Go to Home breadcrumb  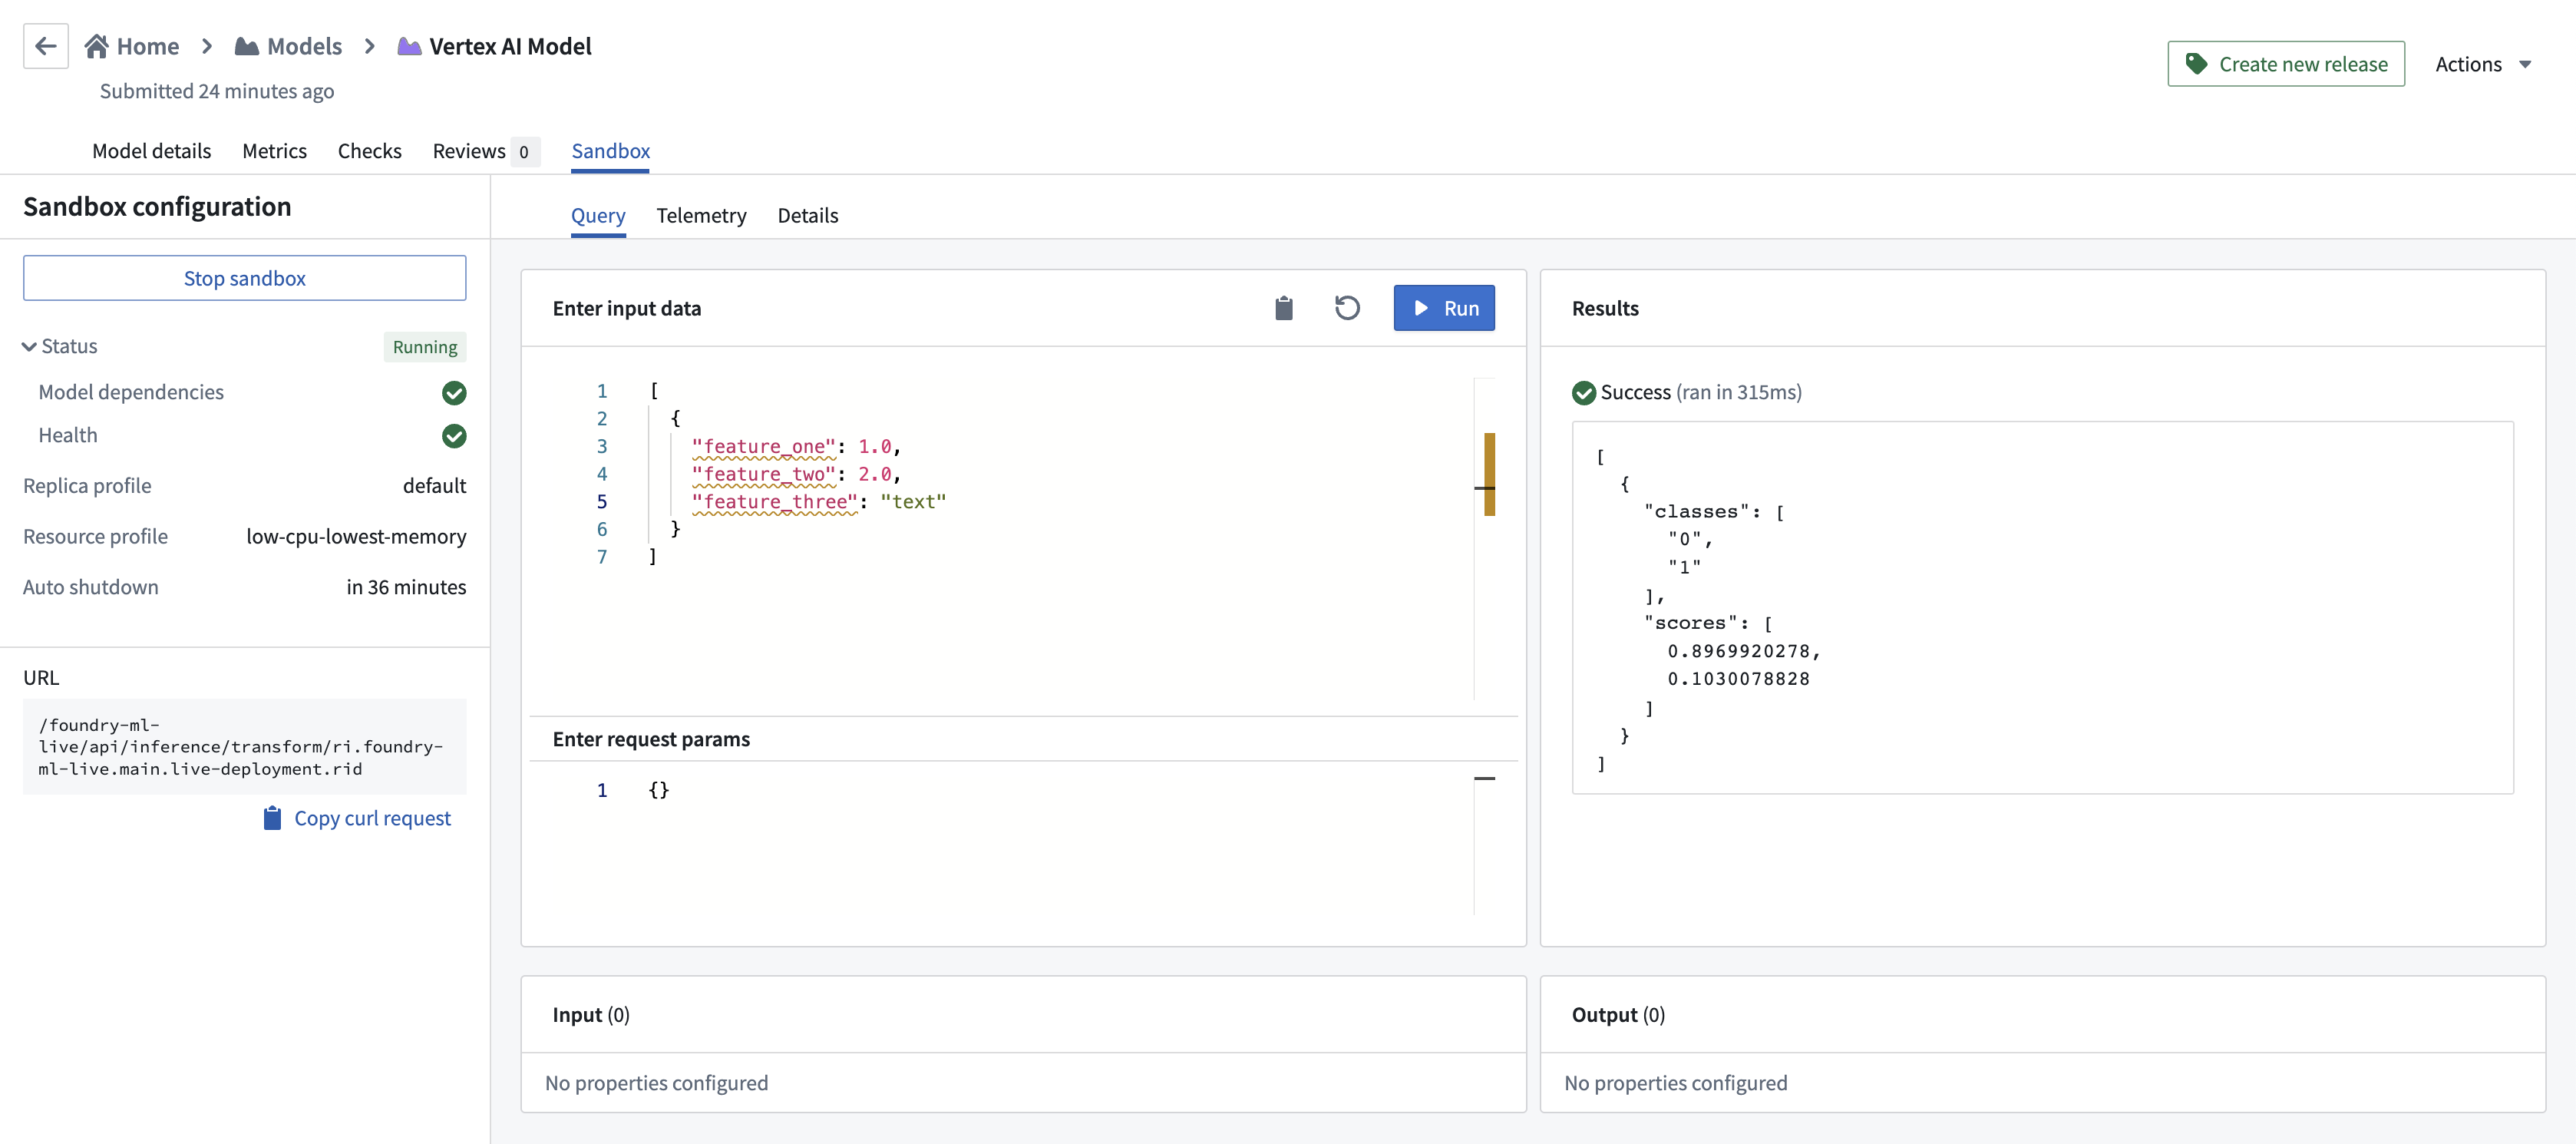[132, 46]
